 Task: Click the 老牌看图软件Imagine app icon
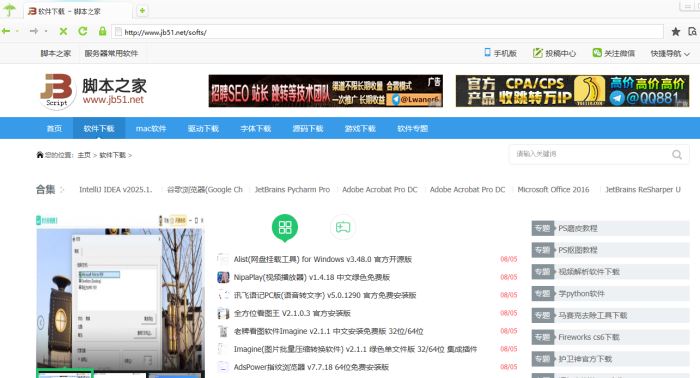click(x=223, y=331)
